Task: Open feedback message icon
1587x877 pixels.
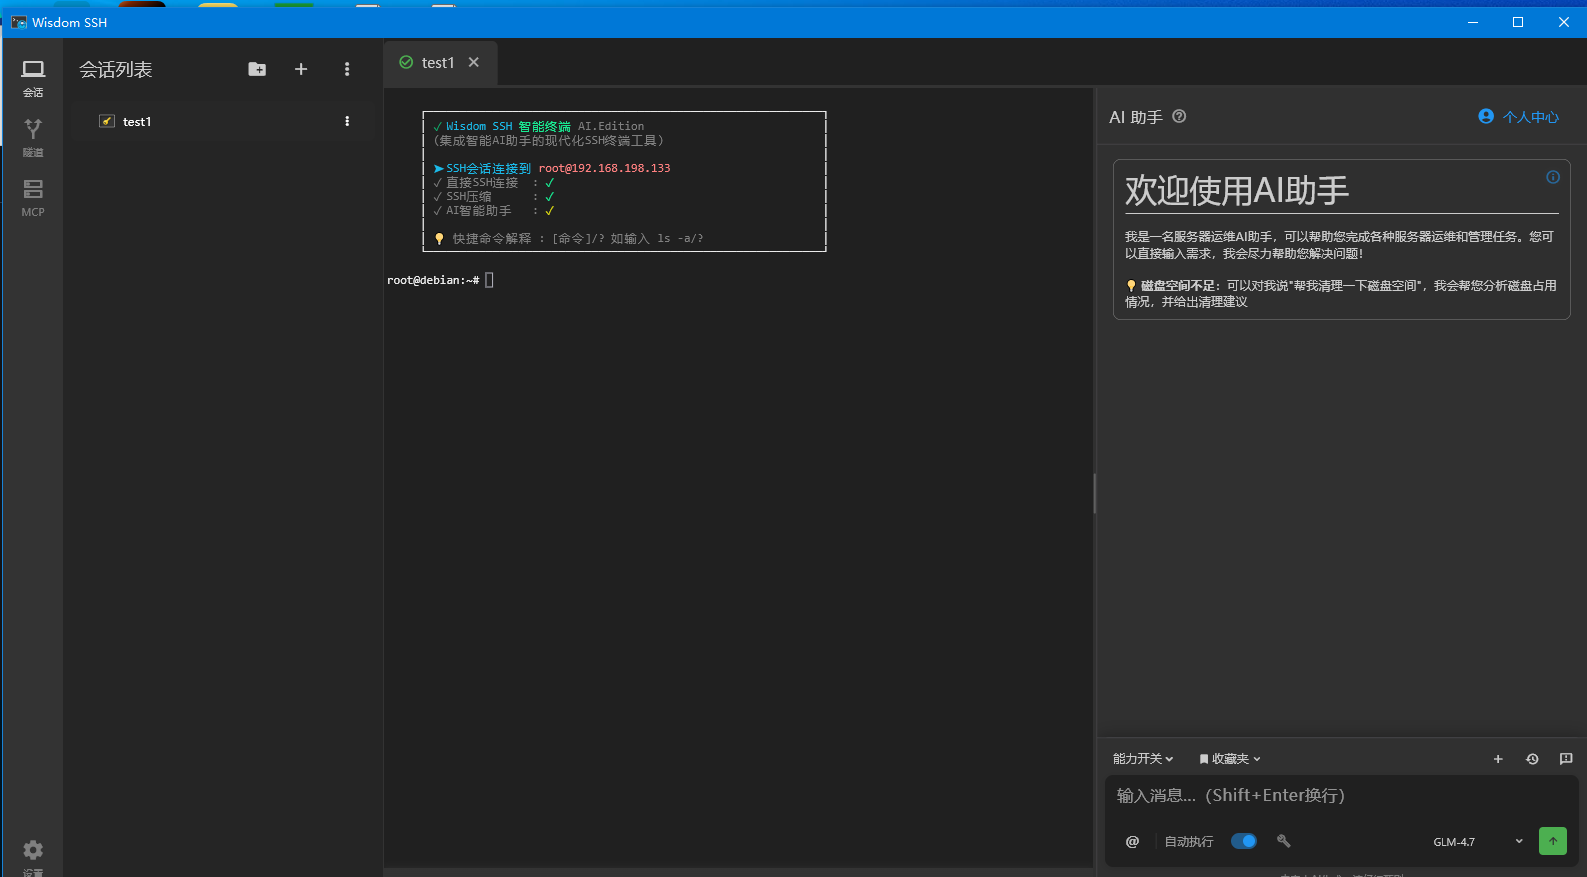Action: (1566, 759)
